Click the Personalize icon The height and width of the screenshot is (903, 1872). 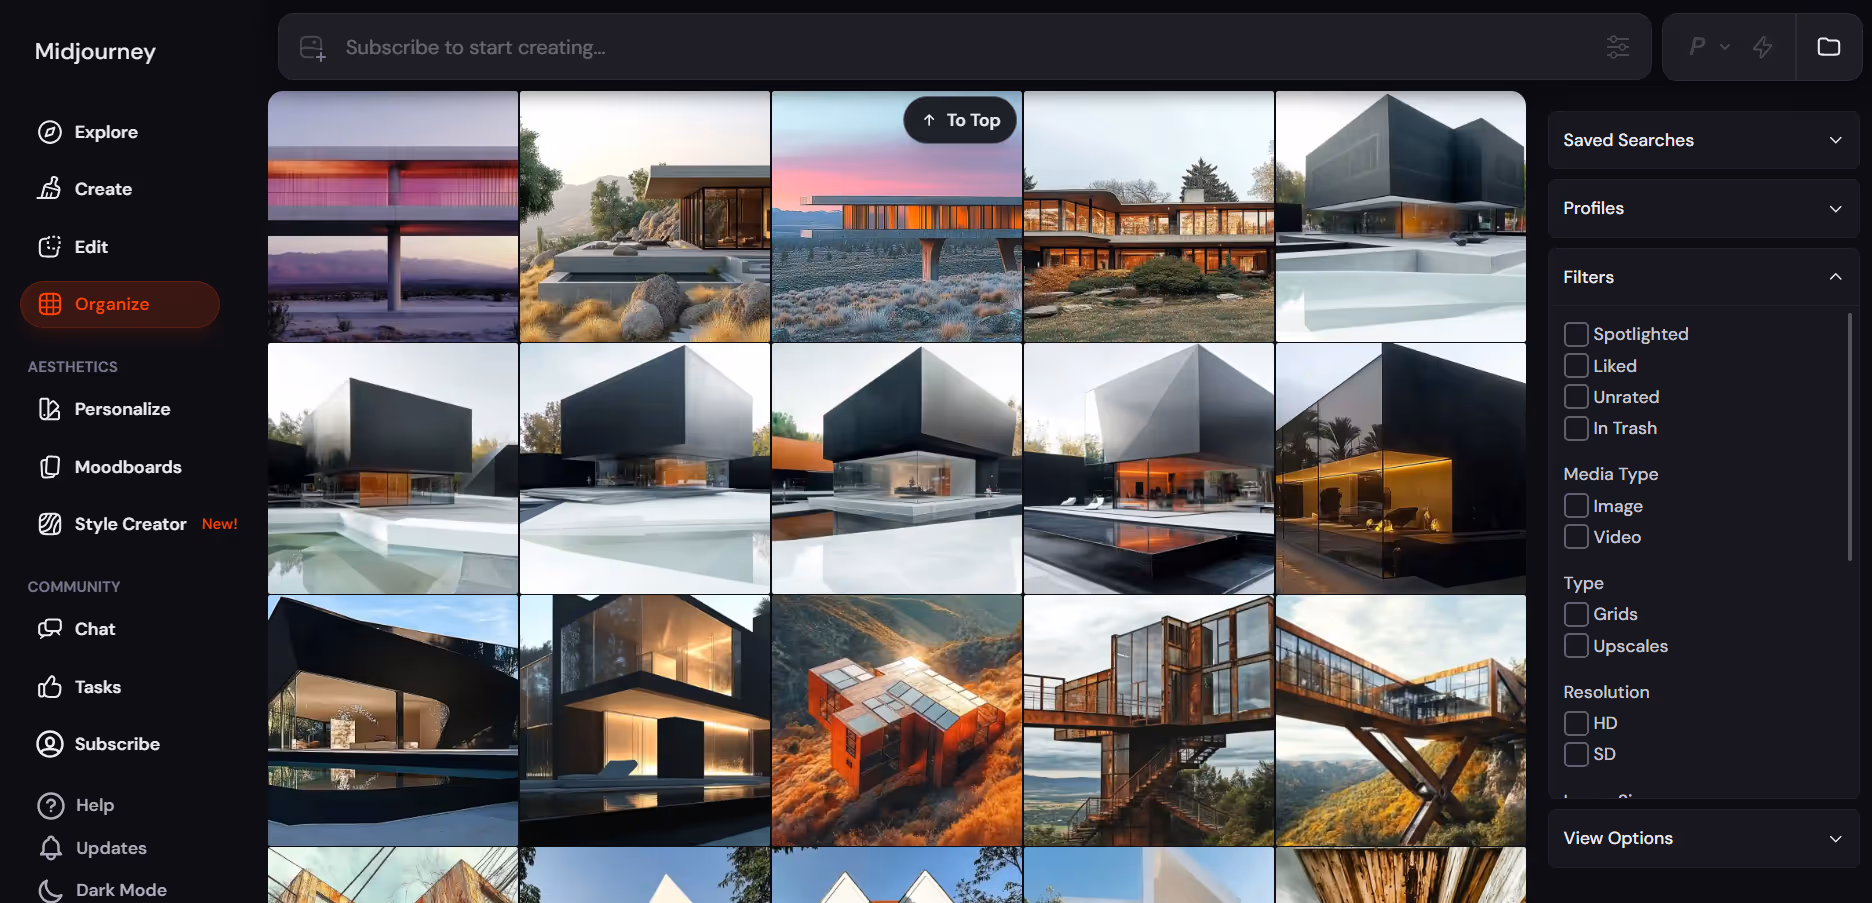50,409
